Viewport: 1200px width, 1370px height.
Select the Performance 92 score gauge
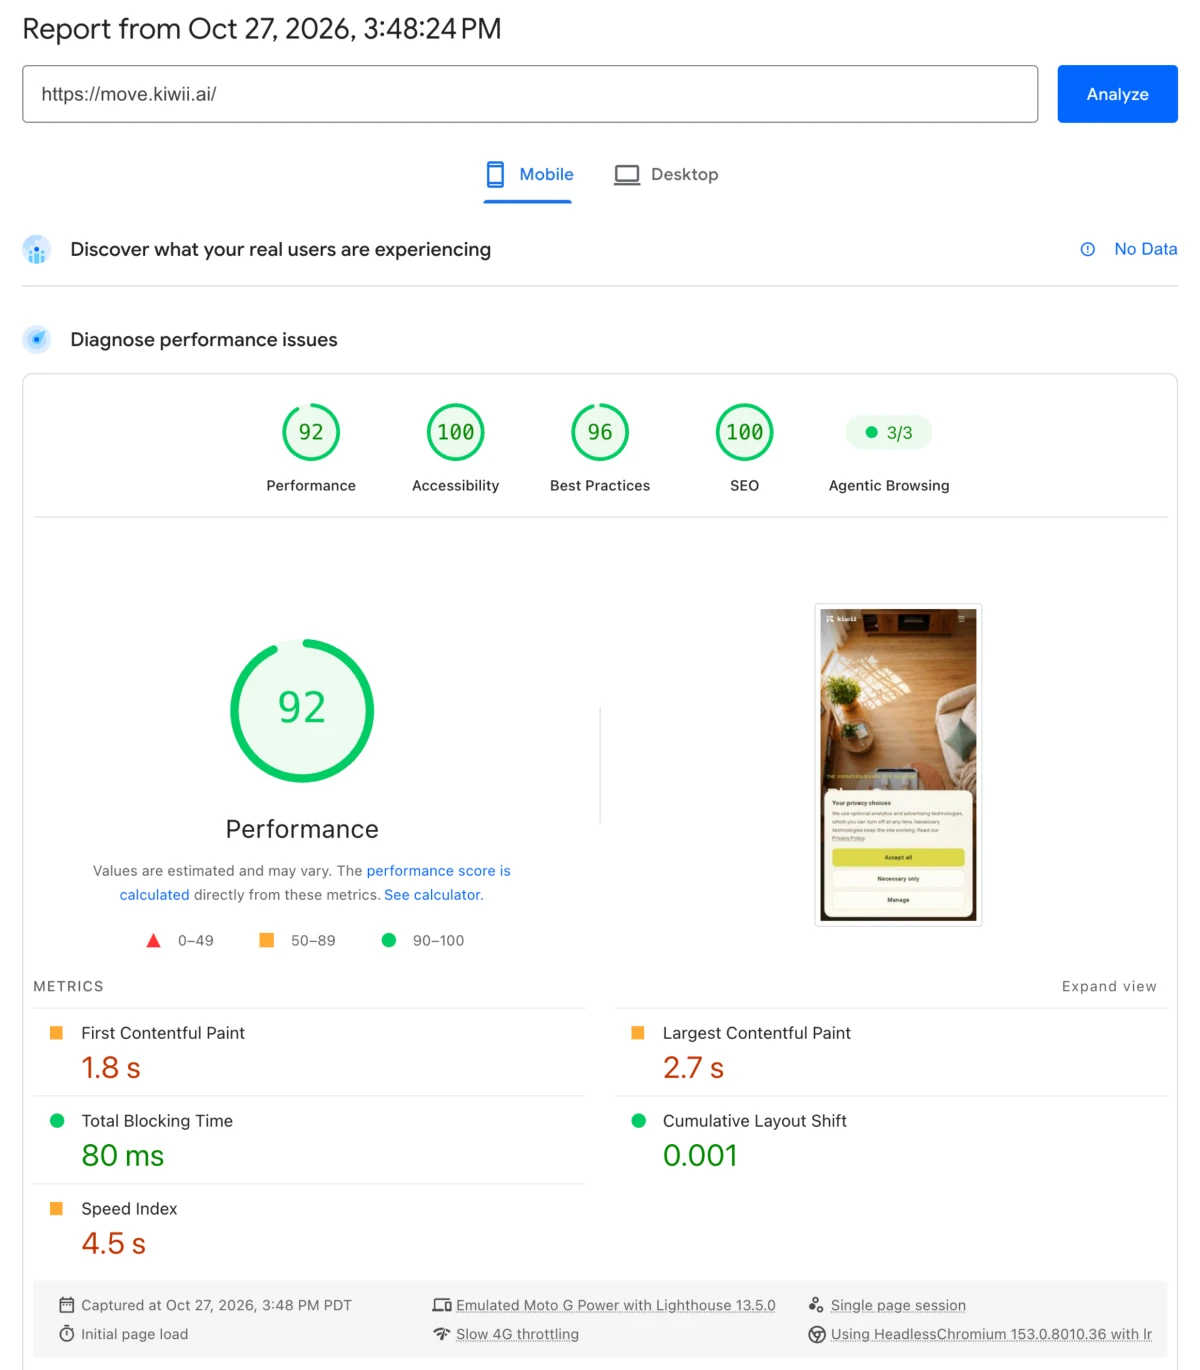pos(311,432)
